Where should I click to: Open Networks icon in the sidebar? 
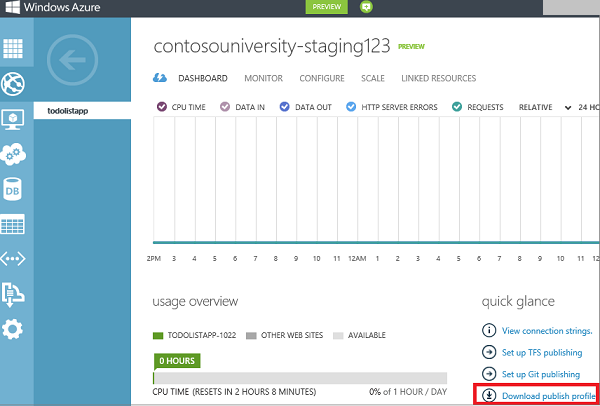(x=15, y=258)
